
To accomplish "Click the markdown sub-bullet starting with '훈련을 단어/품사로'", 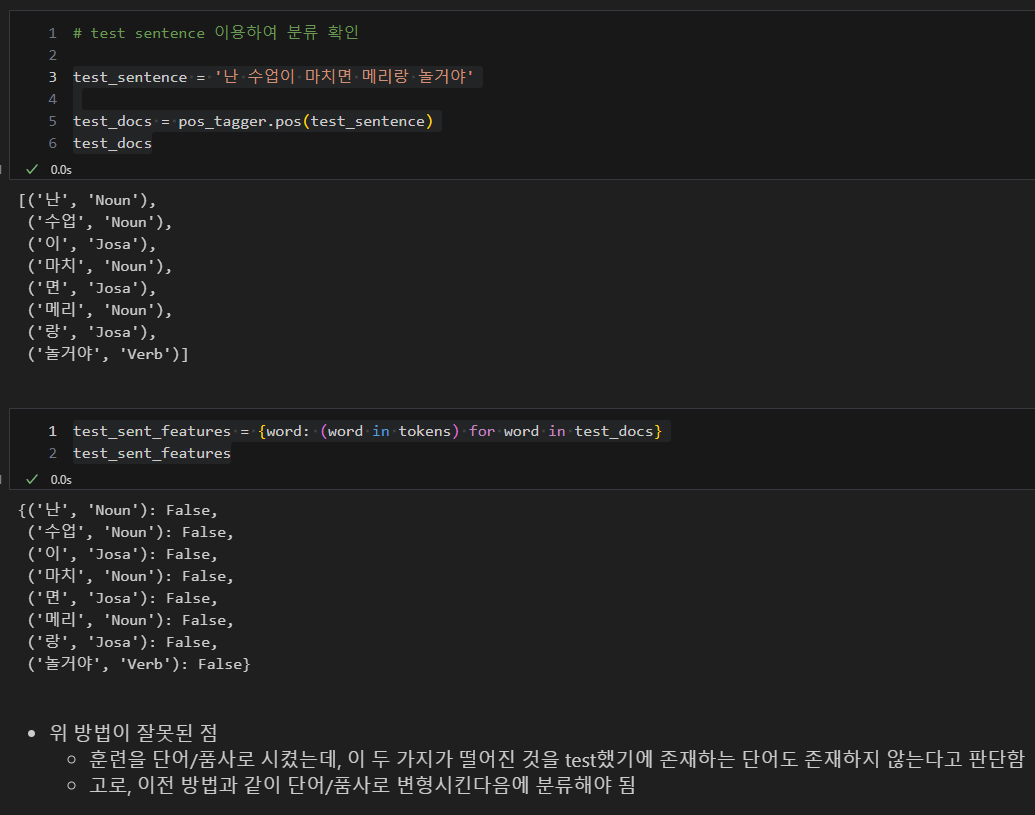I will click(x=557, y=759).
